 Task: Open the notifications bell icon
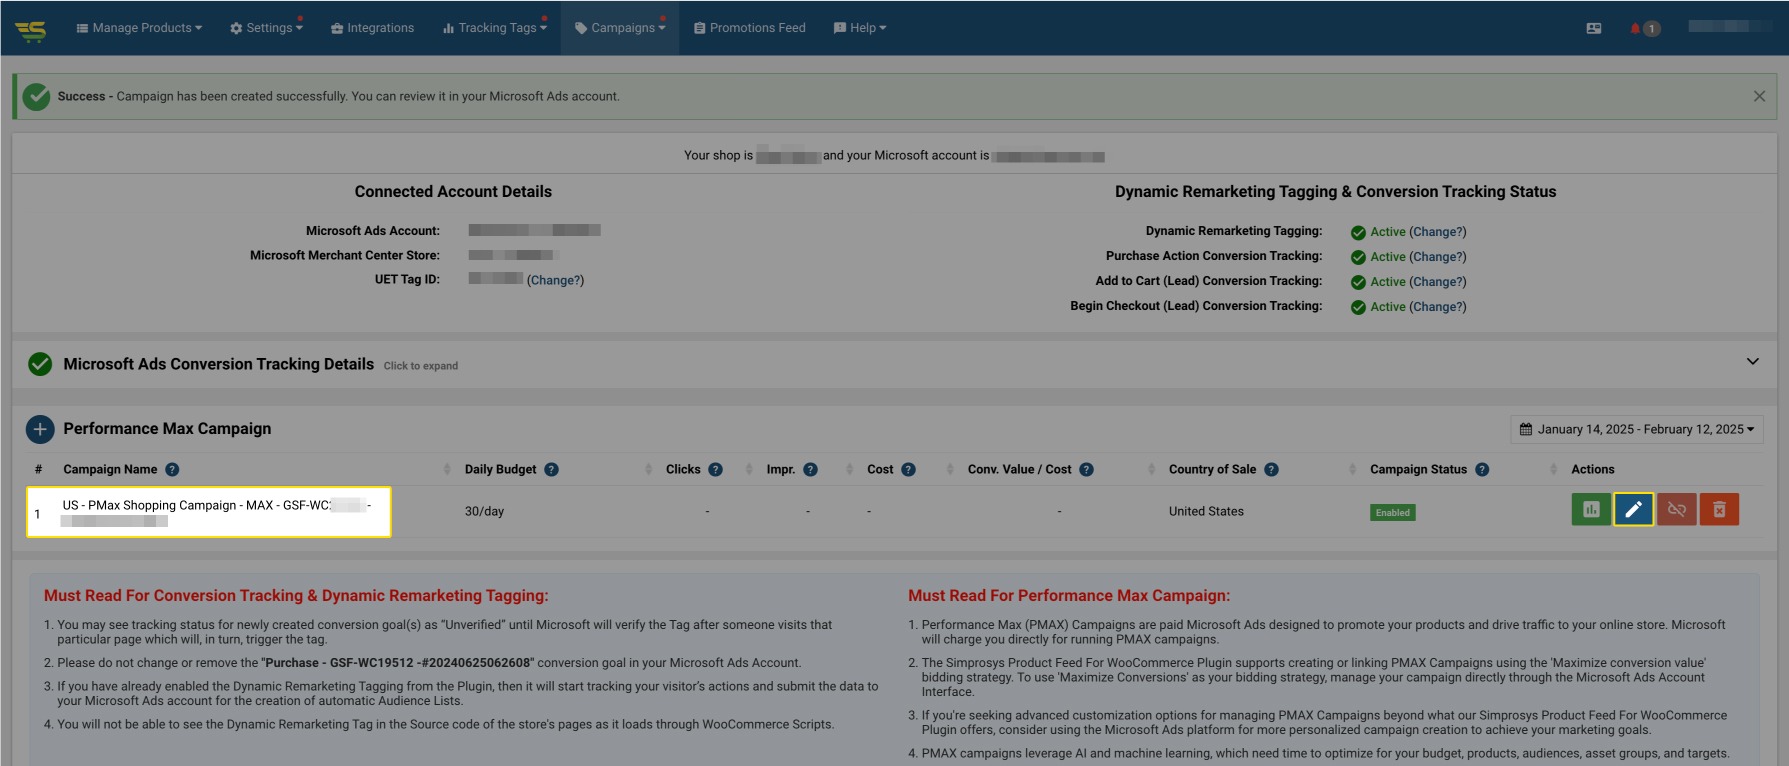coord(1636,28)
